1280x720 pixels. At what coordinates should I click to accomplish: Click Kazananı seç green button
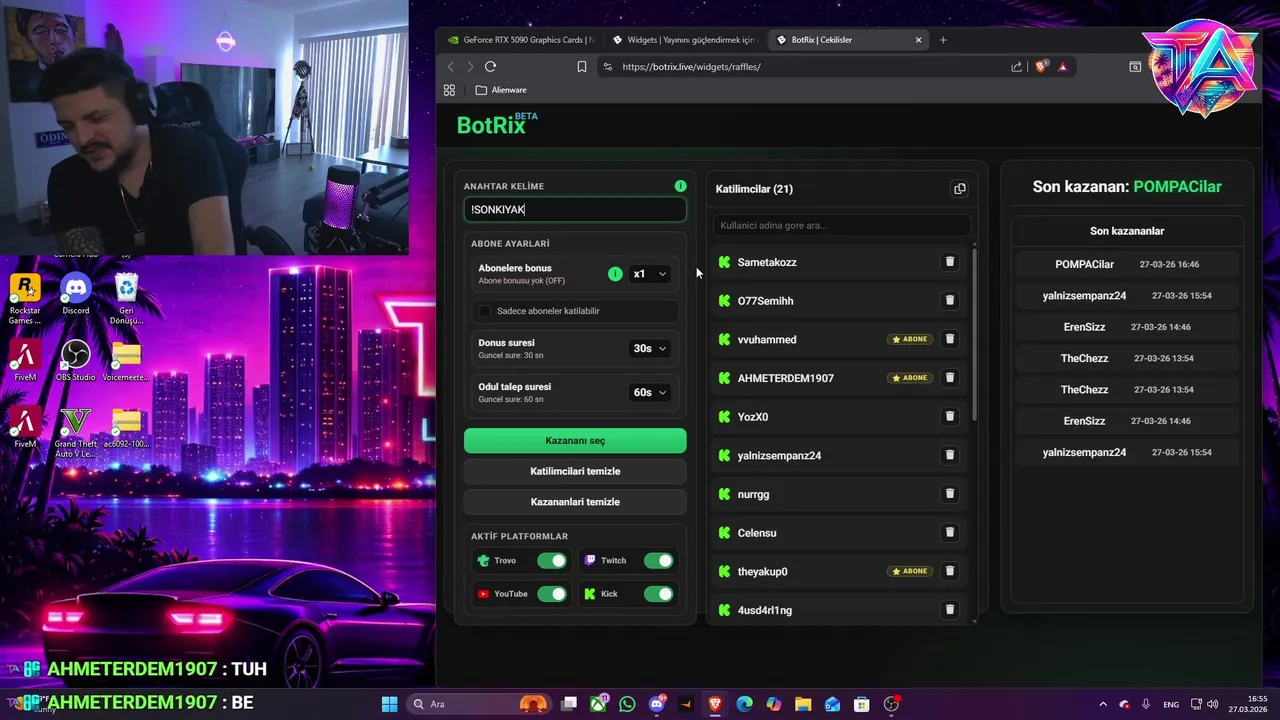[x=575, y=441]
